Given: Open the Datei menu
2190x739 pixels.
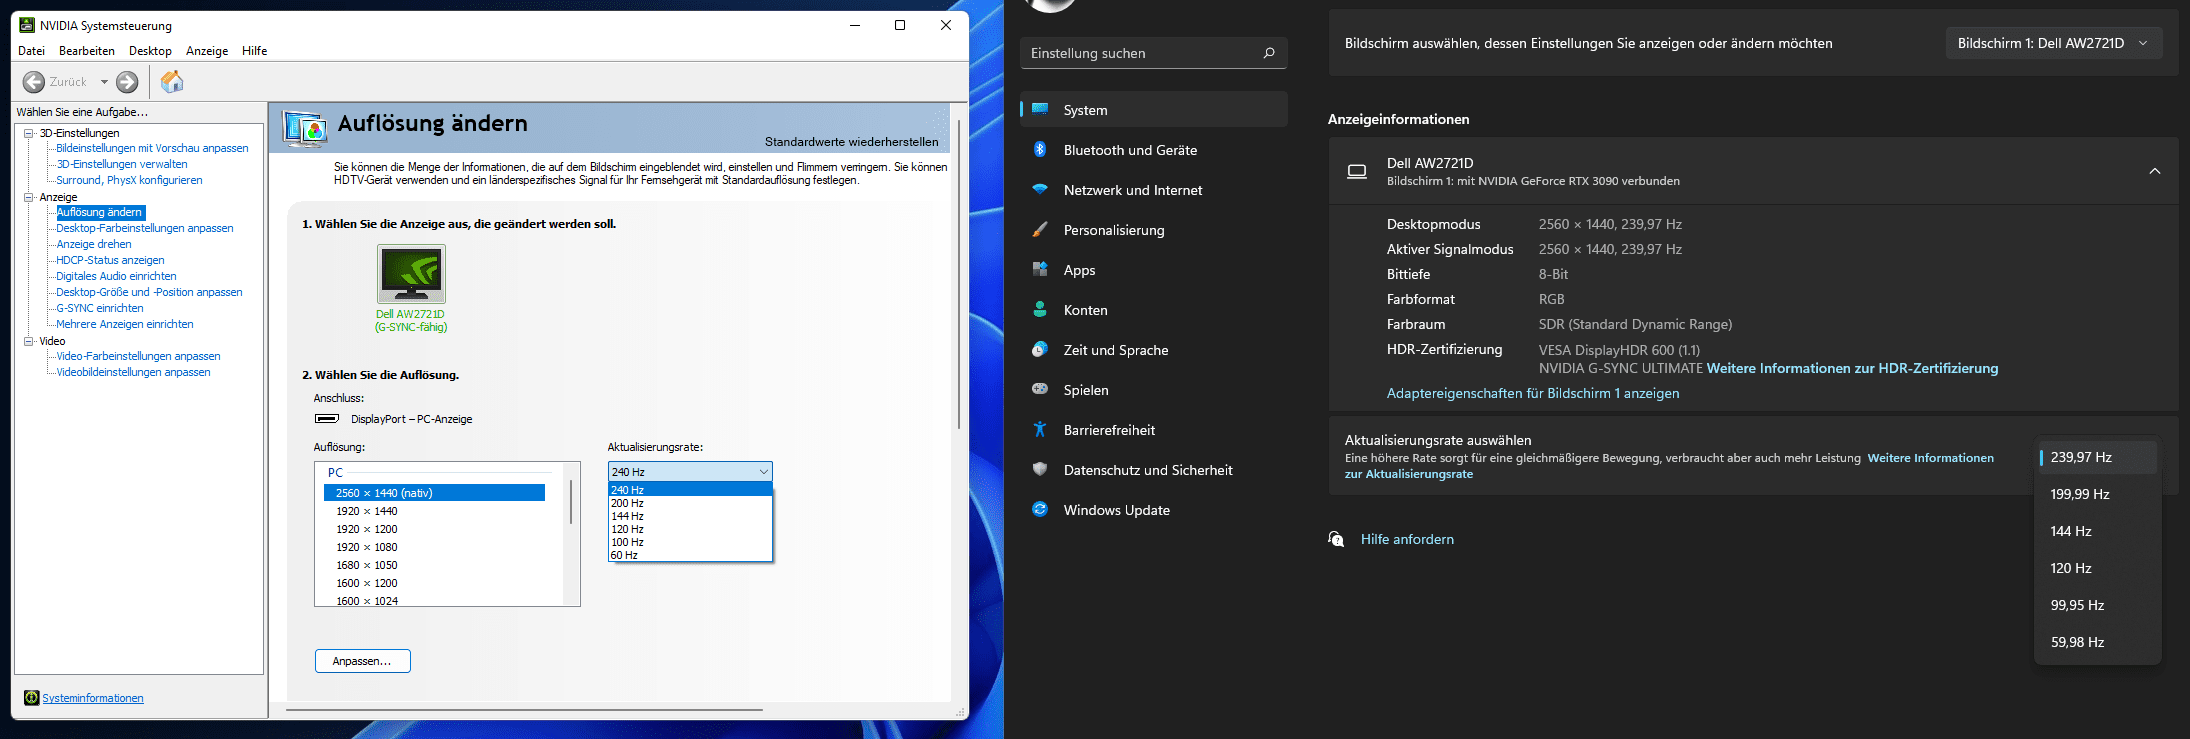Looking at the screenshot, I should coord(31,51).
